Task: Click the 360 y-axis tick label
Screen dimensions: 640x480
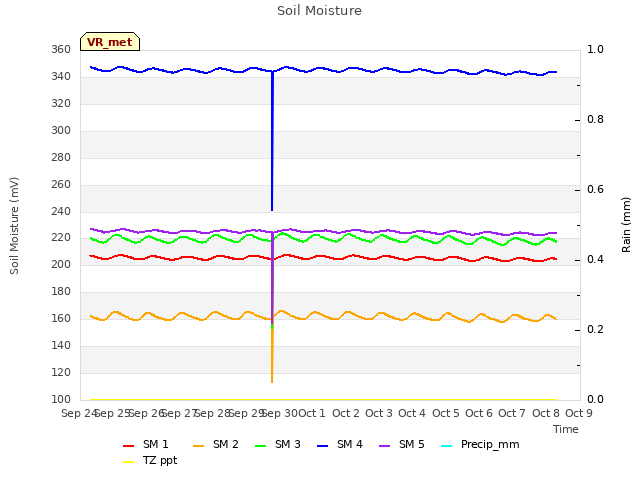Action: pos(61,50)
